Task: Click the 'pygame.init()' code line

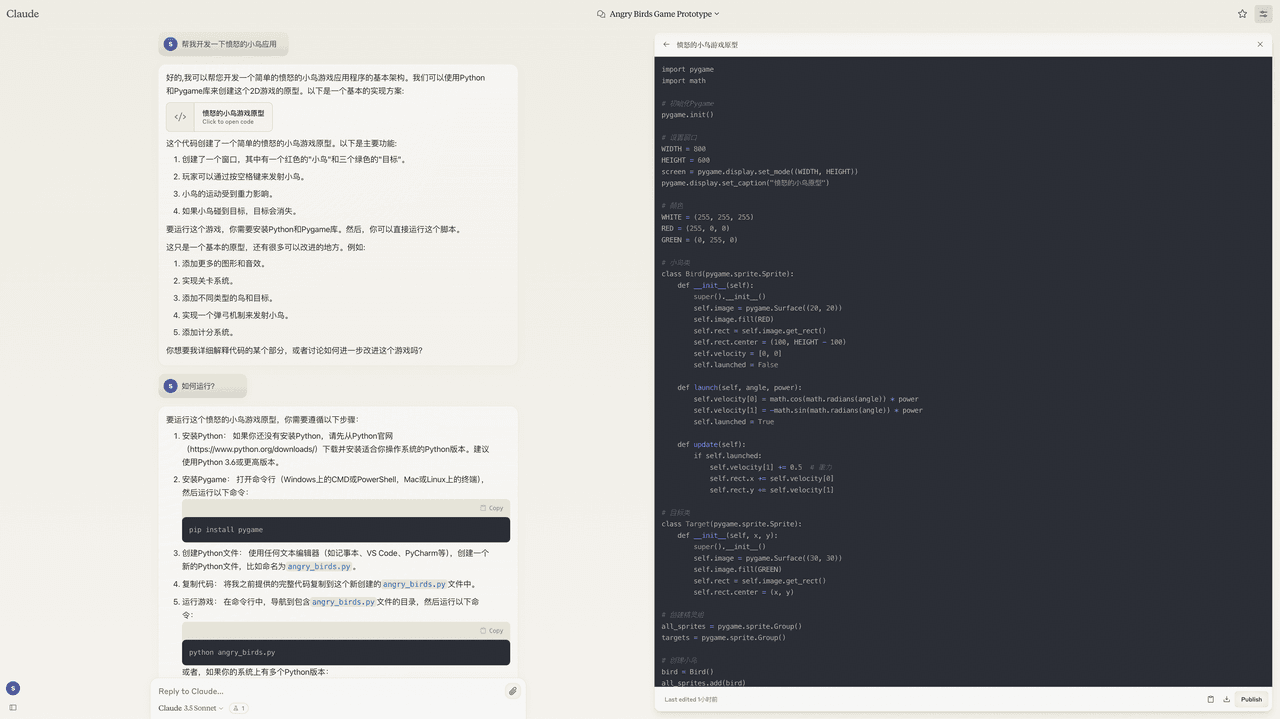Action: (x=688, y=115)
